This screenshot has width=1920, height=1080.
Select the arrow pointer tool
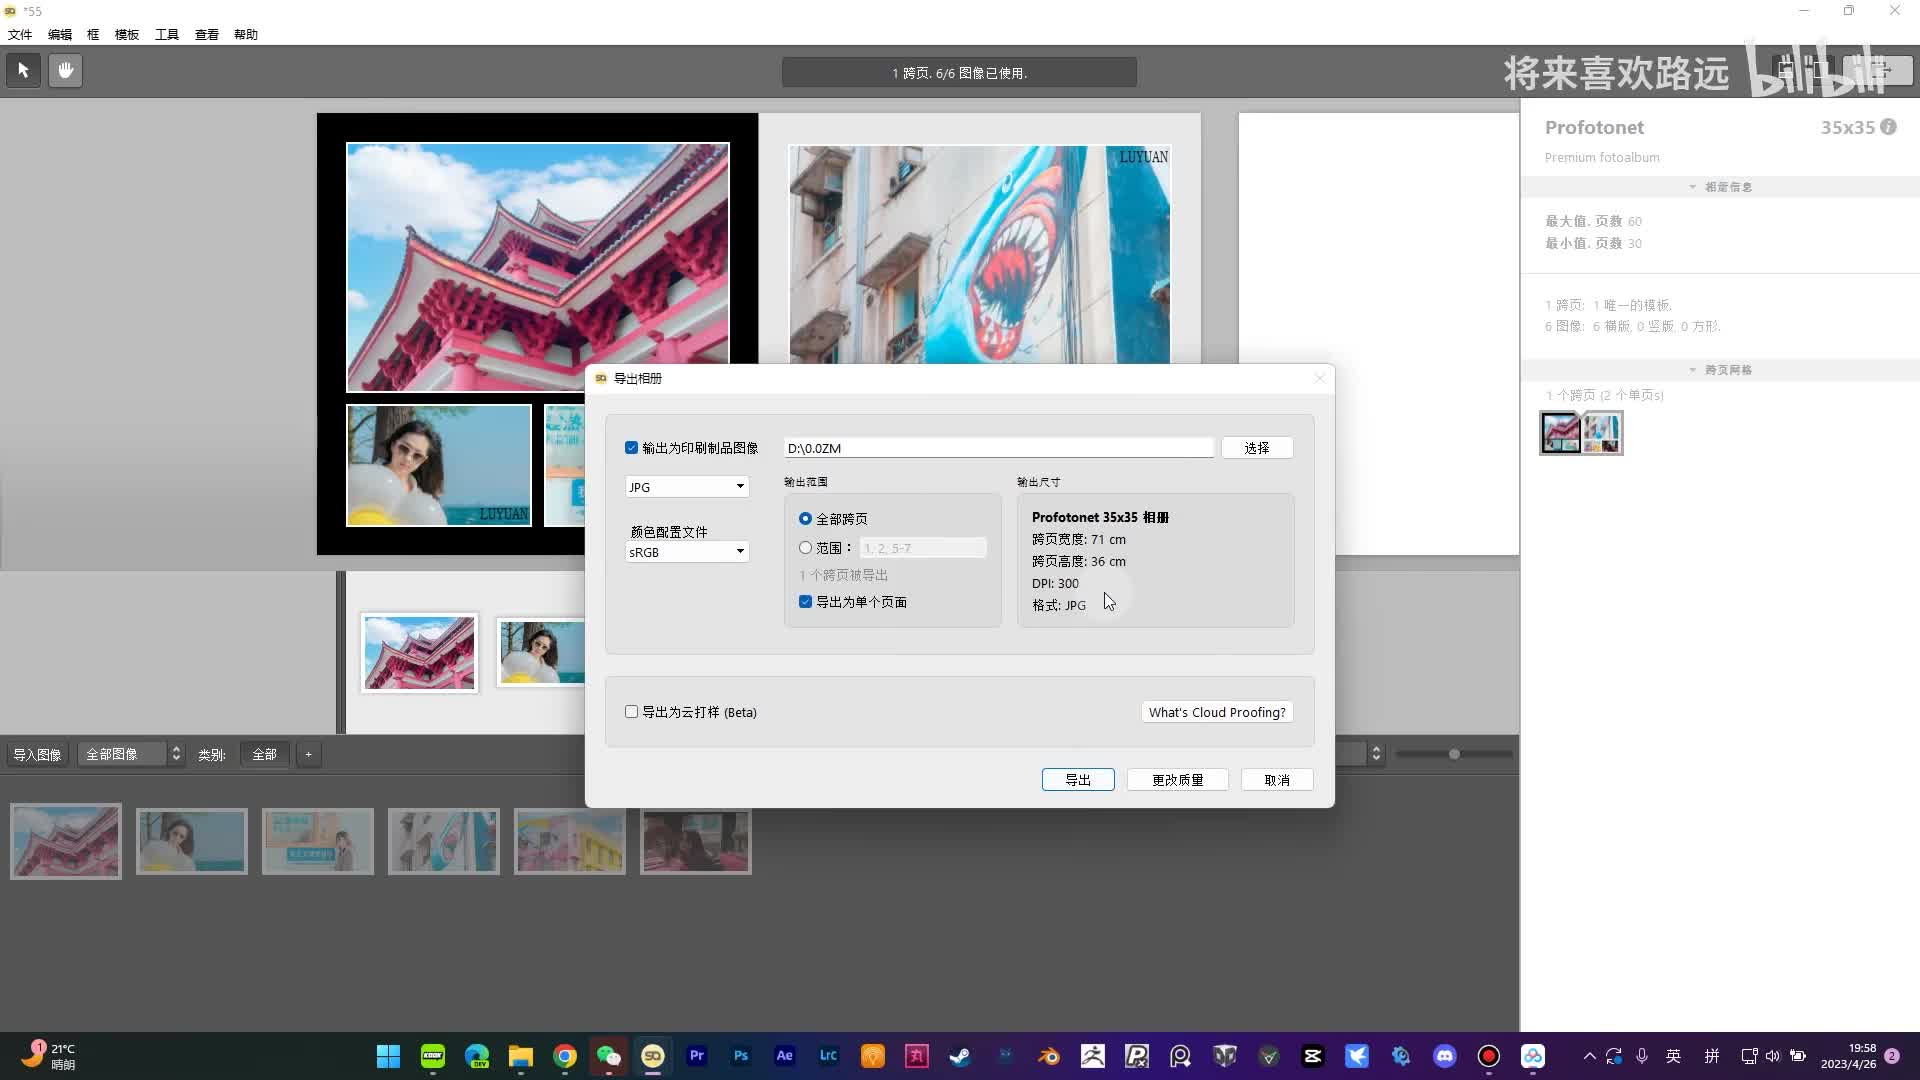tap(24, 71)
